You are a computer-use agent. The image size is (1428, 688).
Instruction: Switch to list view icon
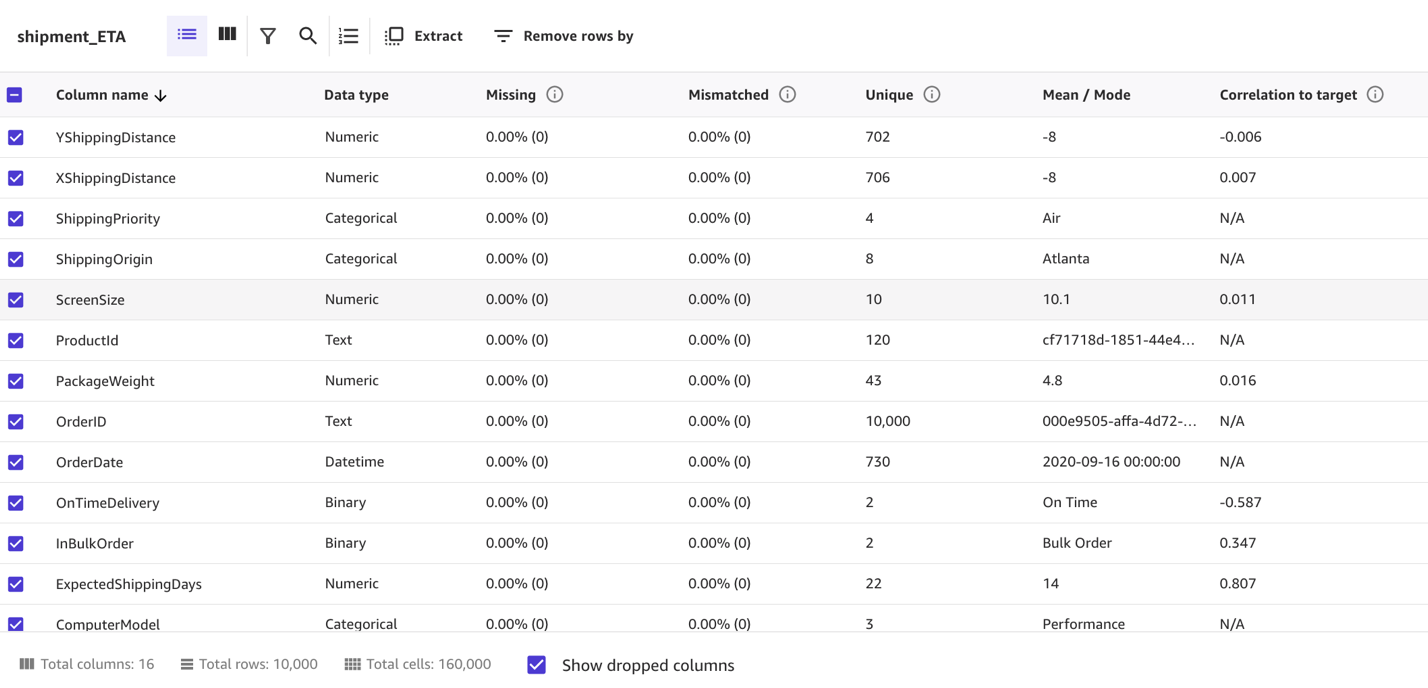[187, 35]
